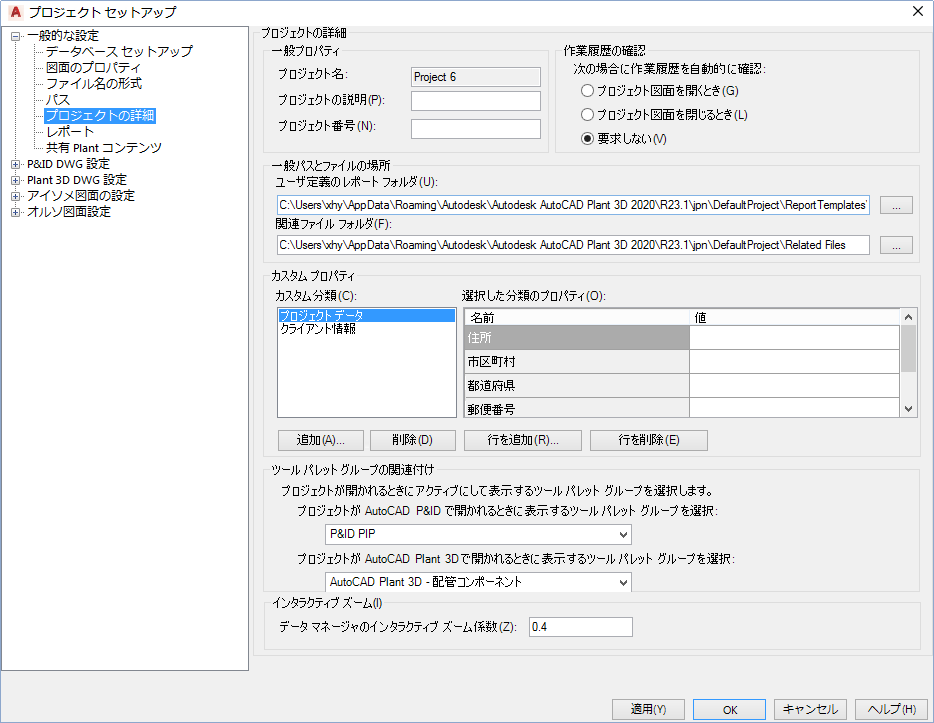The height and width of the screenshot is (723, 934).
Task: Select プロジェクト データ in custom category list
Action: pyautogui.click(x=366, y=316)
